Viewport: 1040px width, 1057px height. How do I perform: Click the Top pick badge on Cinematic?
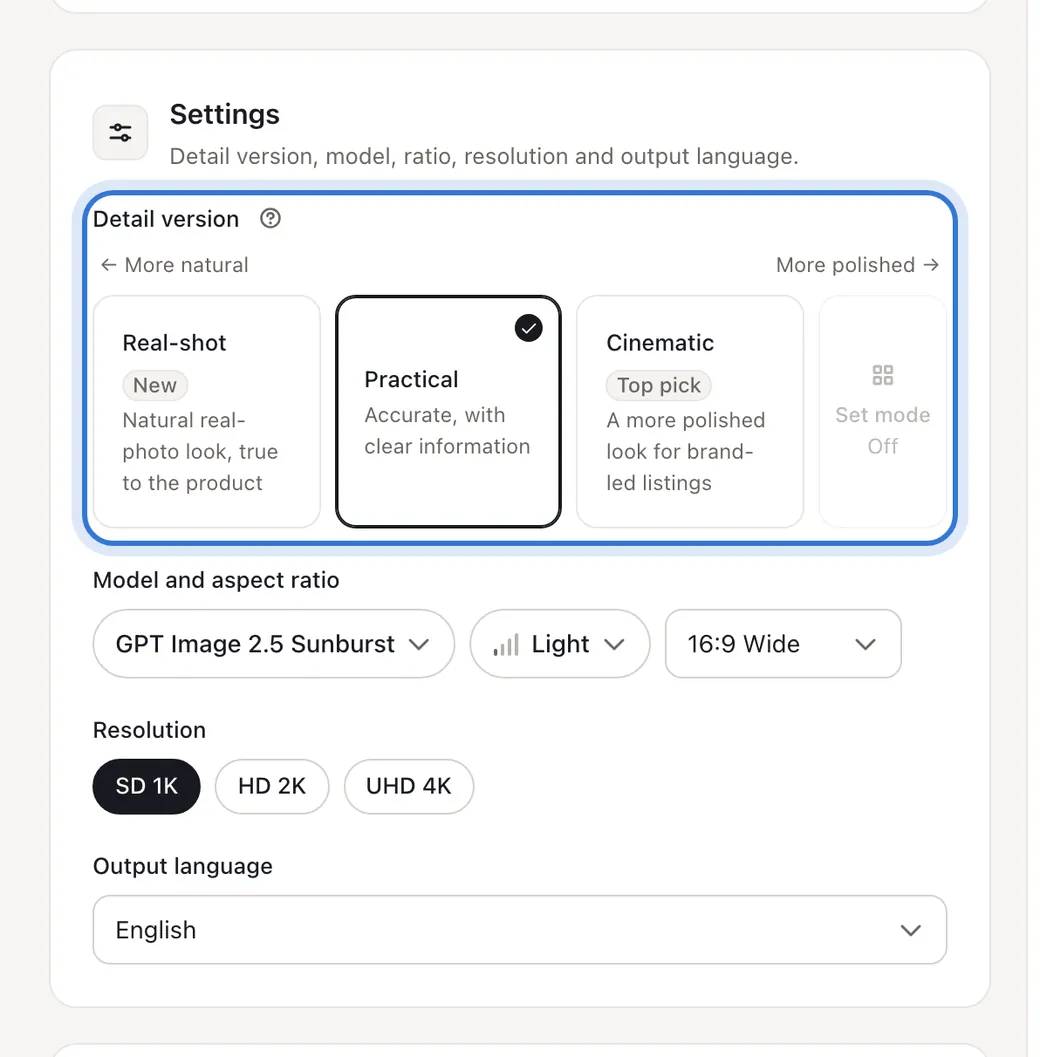pos(659,385)
